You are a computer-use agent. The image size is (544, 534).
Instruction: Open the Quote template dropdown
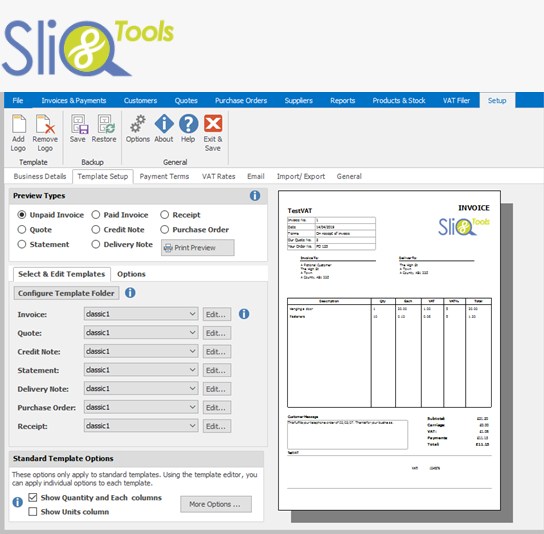[x=141, y=333]
